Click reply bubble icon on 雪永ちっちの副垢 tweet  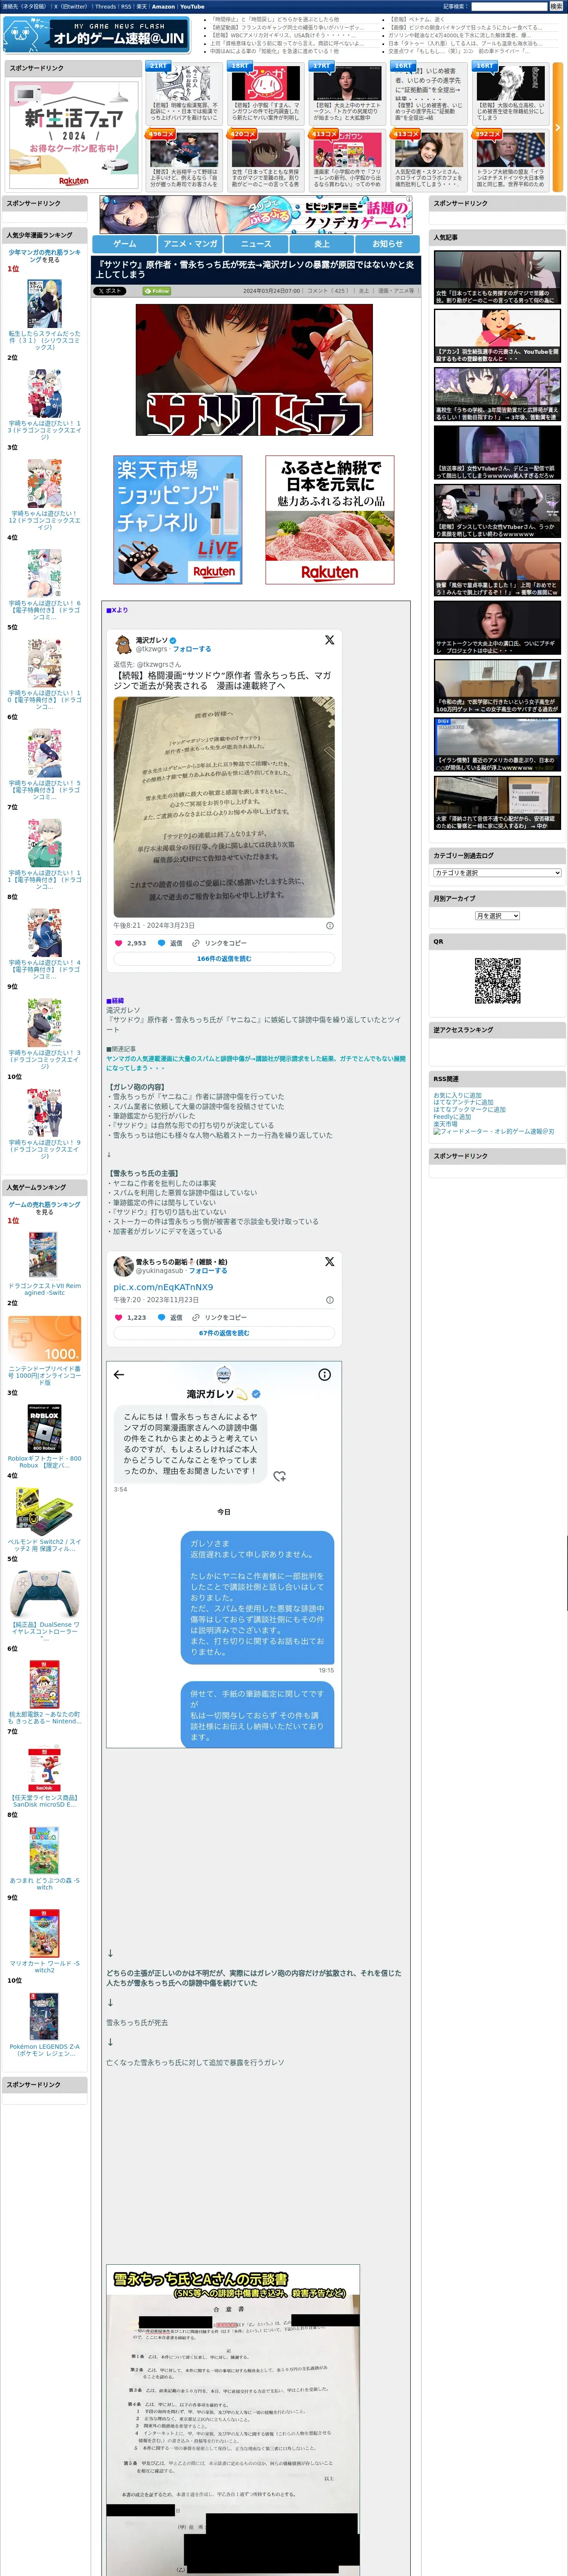[x=162, y=1318]
